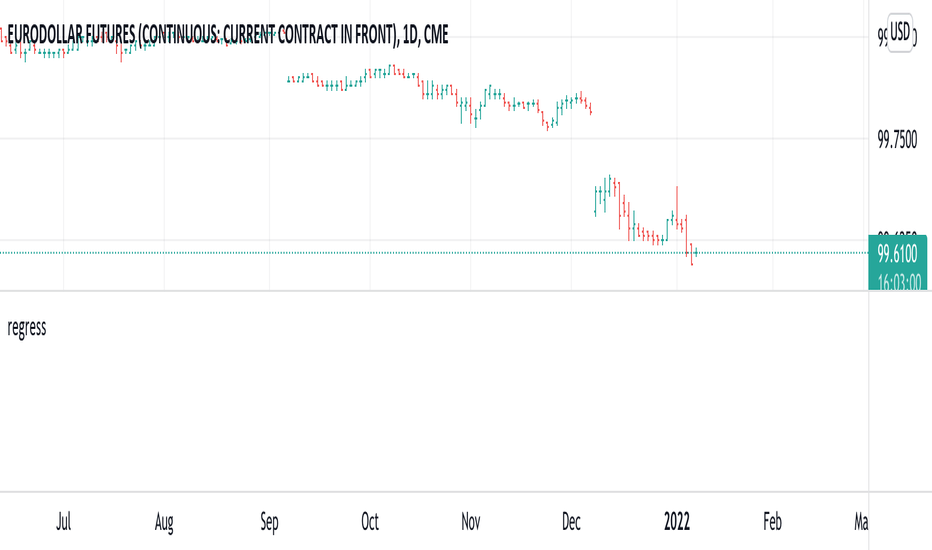This screenshot has height=550, width=932.
Task: Select the Oct label on time axis
Action: (x=370, y=521)
